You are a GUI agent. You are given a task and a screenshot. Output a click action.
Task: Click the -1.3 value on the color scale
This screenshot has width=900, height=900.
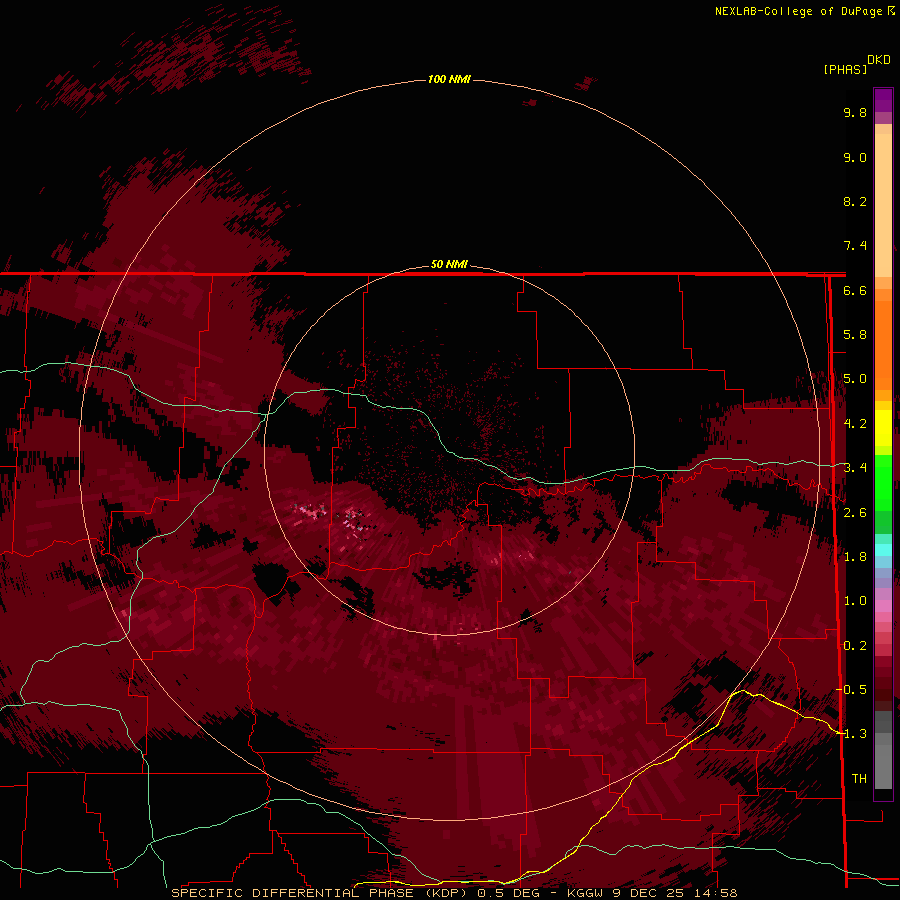point(852,734)
